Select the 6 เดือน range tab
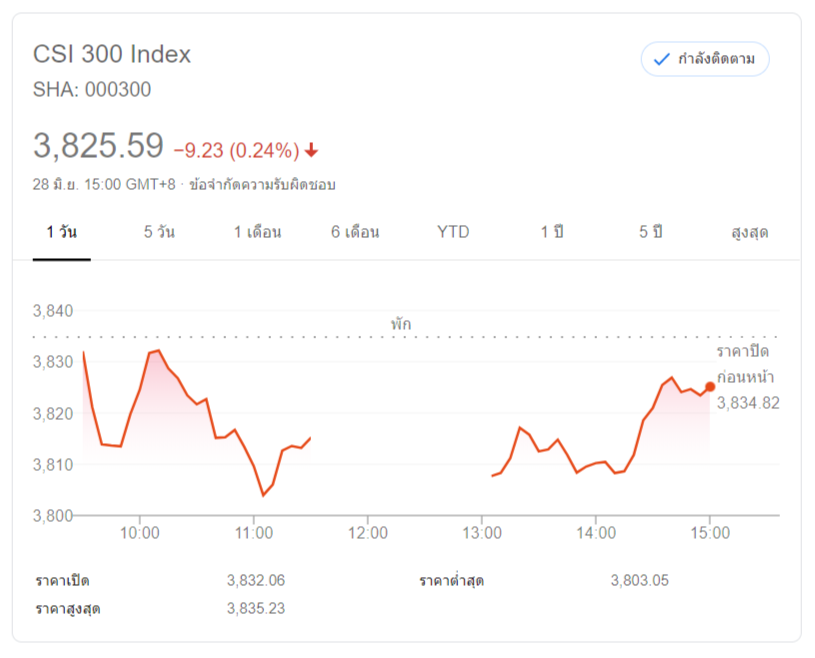 click(355, 232)
